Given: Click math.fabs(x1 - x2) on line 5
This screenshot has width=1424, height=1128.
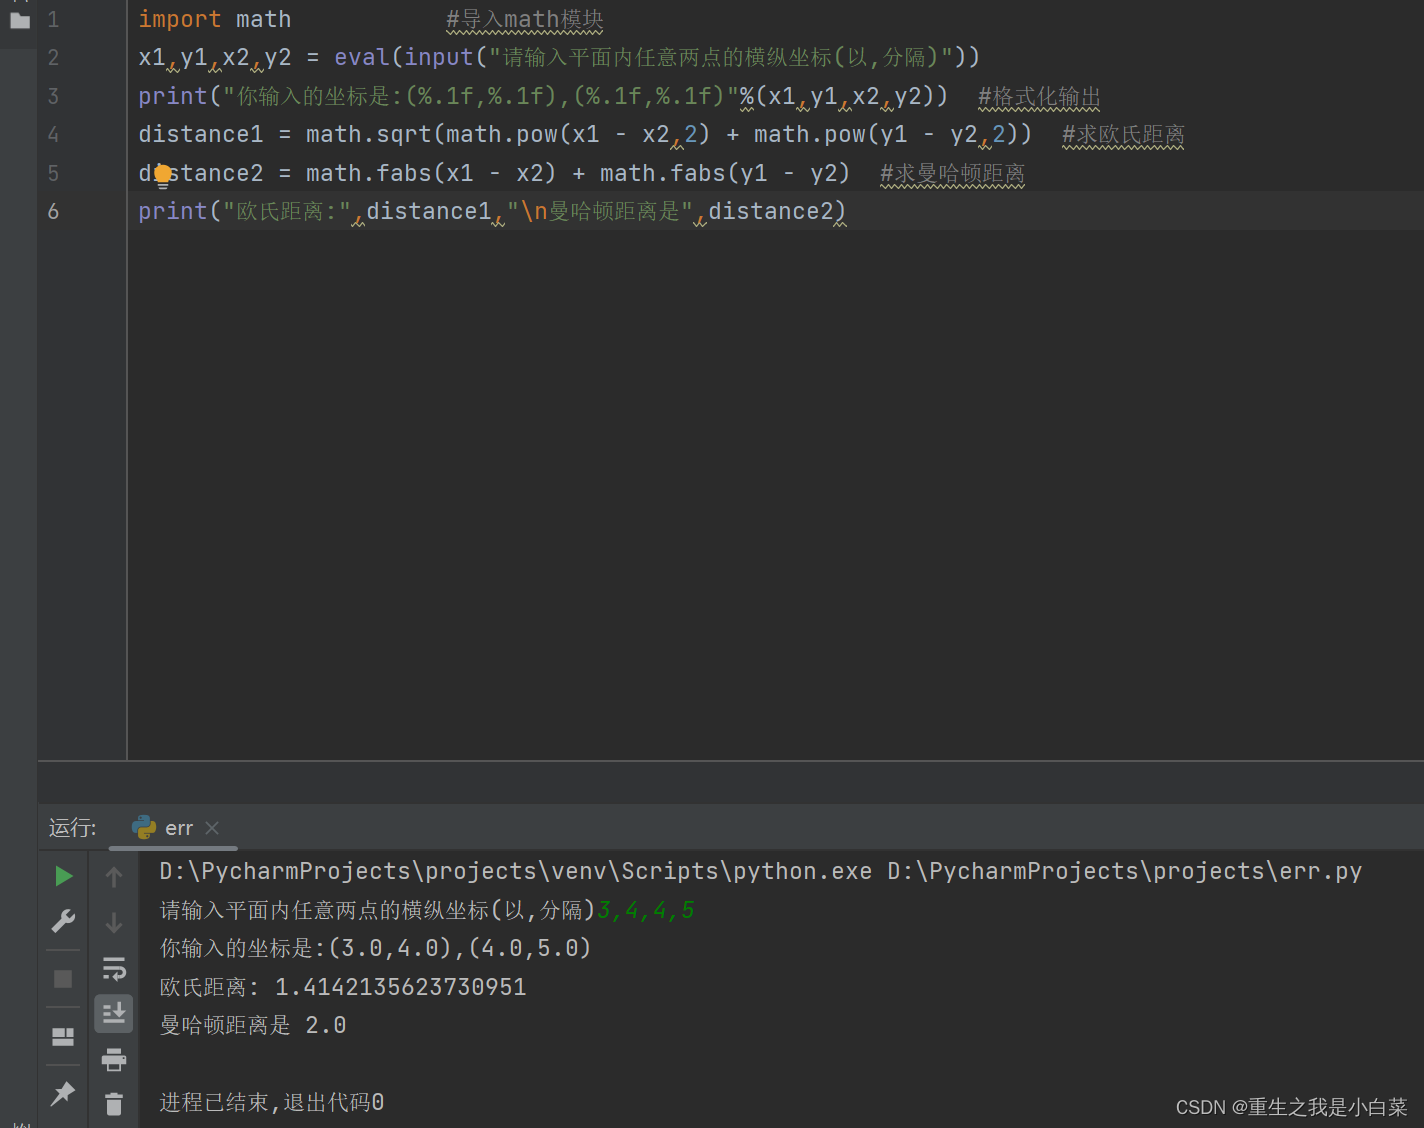Looking at the screenshot, I should pyautogui.click(x=431, y=173).
